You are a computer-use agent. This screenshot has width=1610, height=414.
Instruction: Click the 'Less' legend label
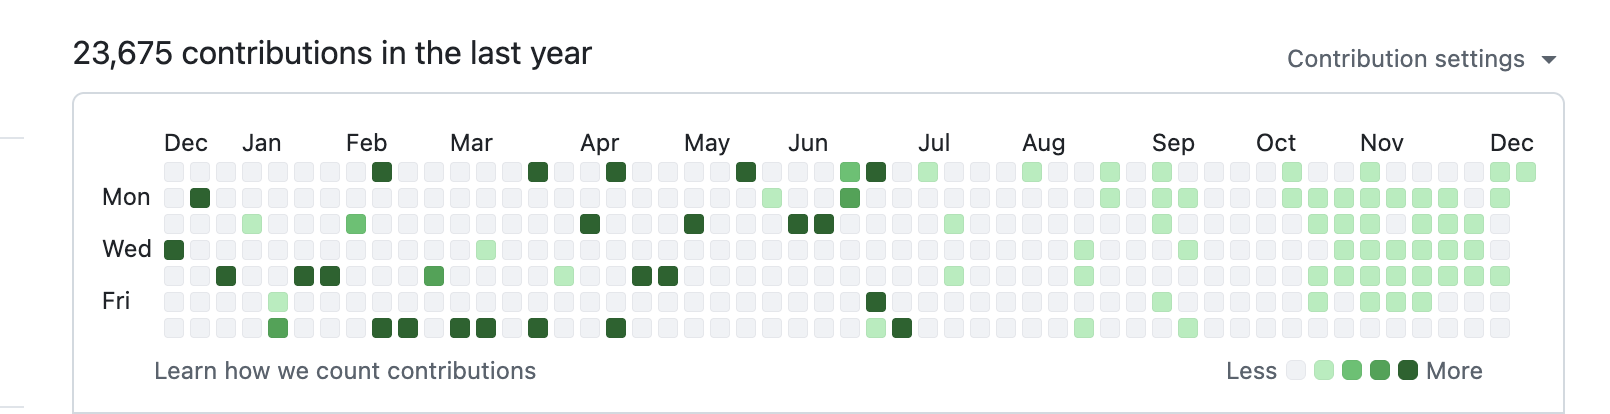(x=1251, y=371)
